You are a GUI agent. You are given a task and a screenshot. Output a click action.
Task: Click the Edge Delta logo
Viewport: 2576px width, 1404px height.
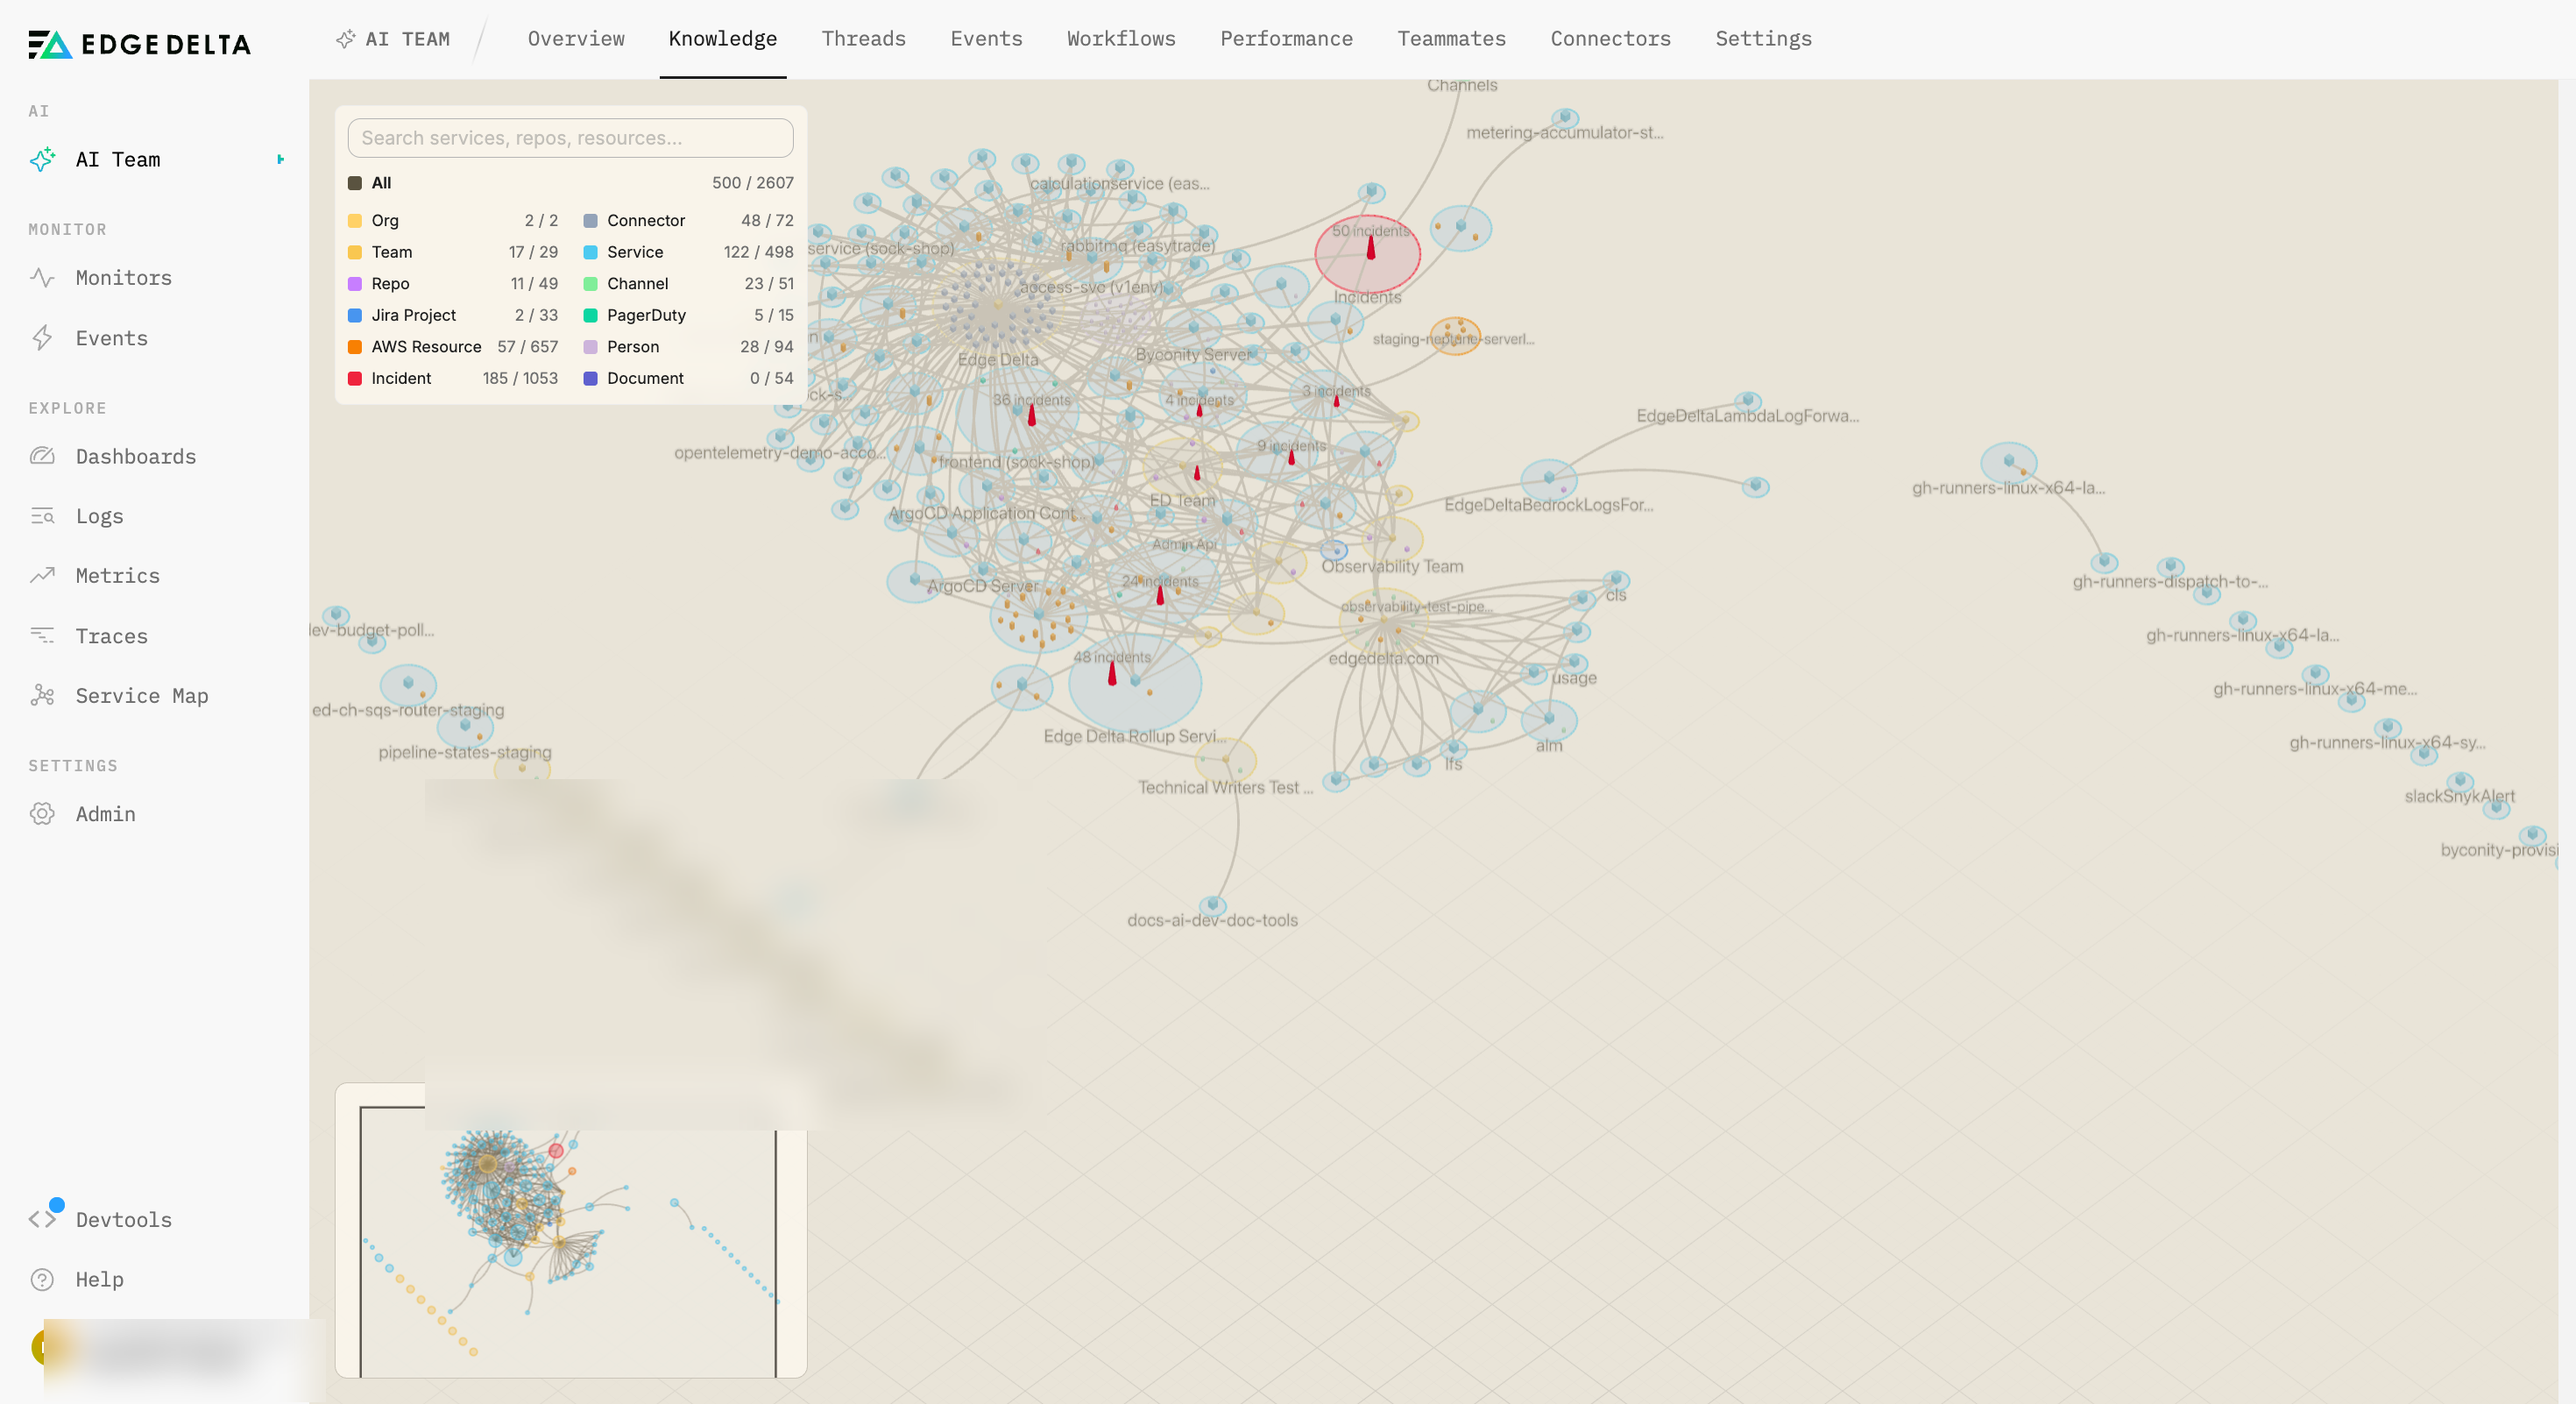tap(139, 44)
